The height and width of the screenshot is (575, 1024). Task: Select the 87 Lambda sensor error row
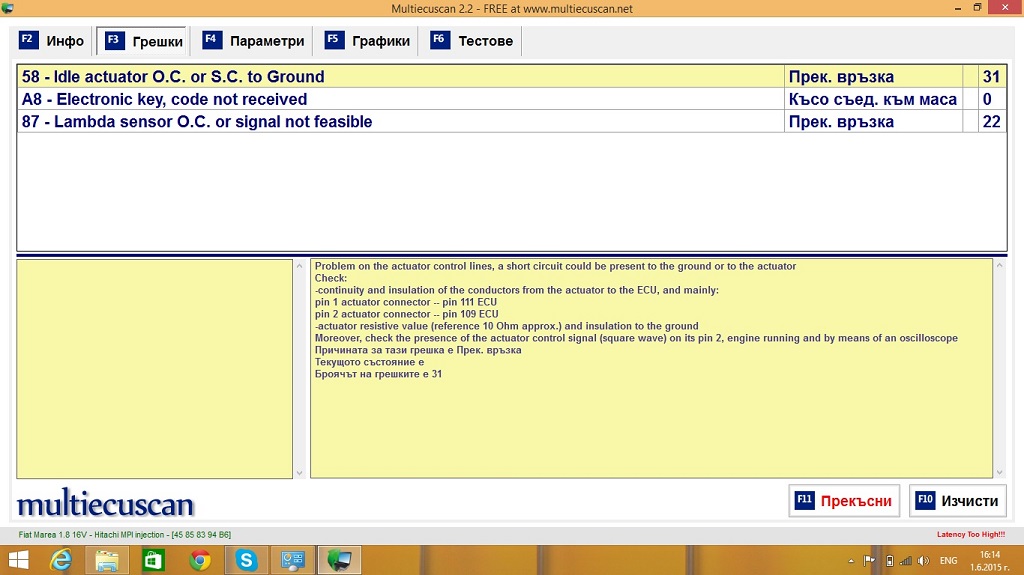tap(400, 122)
